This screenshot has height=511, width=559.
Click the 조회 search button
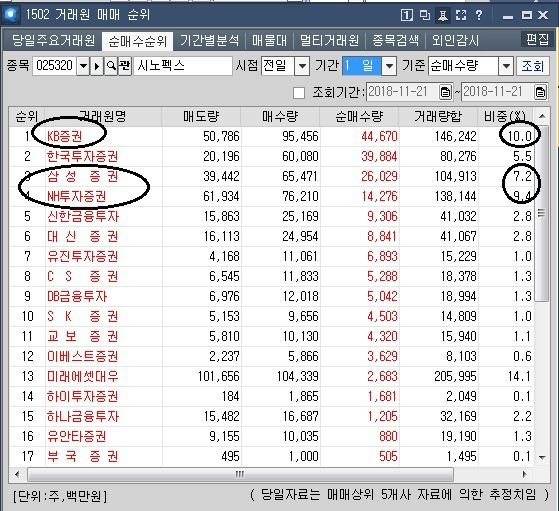point(533,66)
